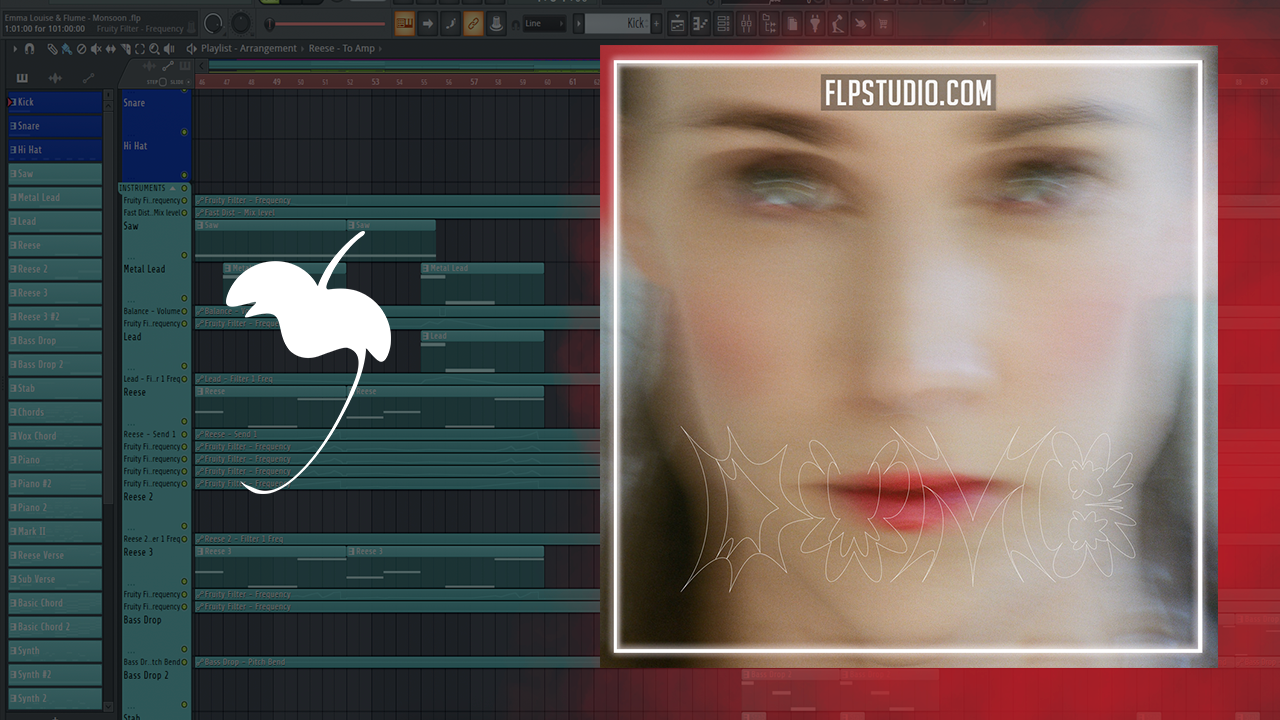Select the Mute tool speaker icon

tap(96, 48)
